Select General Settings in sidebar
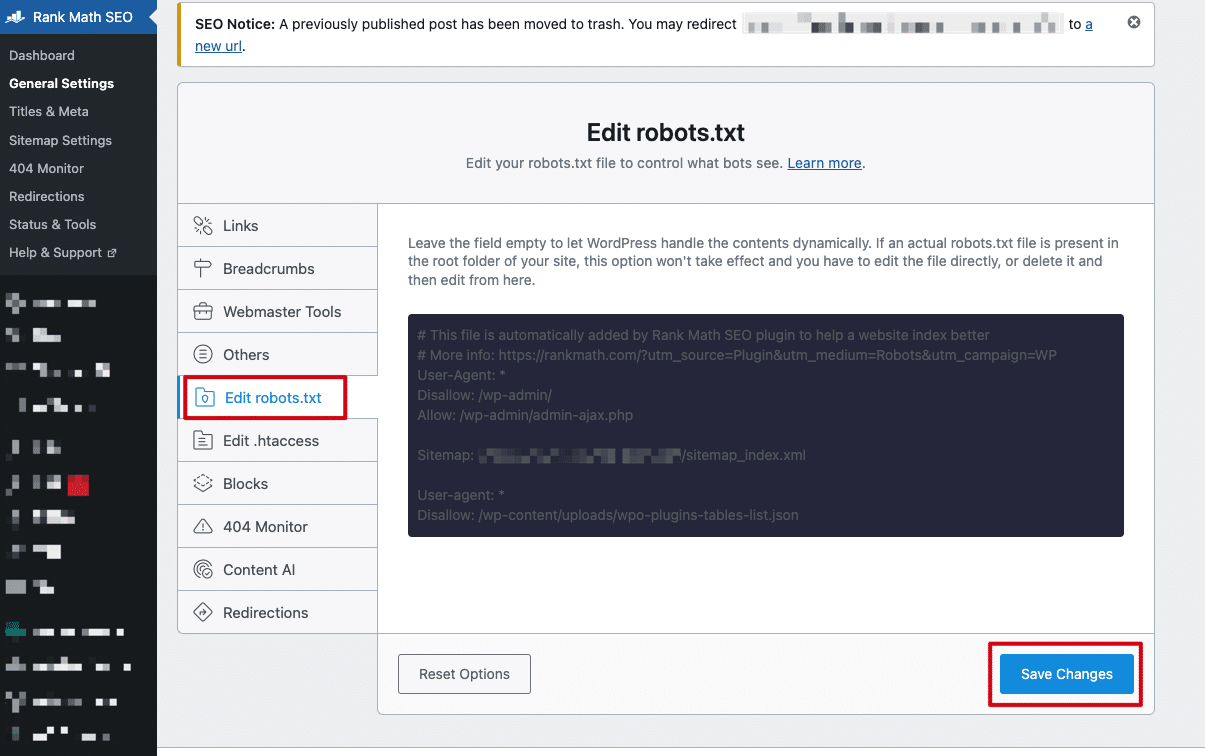The height and width of the screenshot is (756, 1205). point(61,83)
